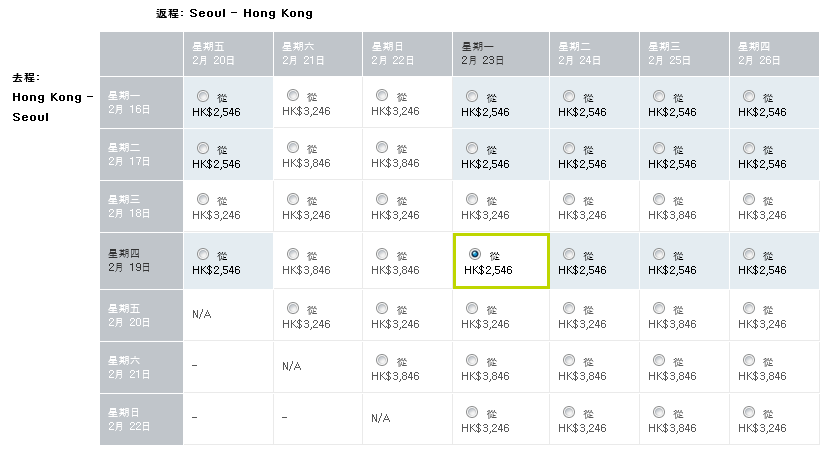Screen dimensions: 828x454
Task: Select Feb 18 outbound, Feb 24 return option
Action: [x=569, y=200]
